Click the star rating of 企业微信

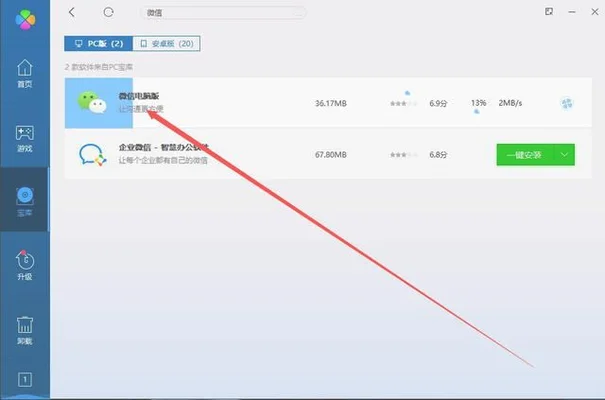404,155
